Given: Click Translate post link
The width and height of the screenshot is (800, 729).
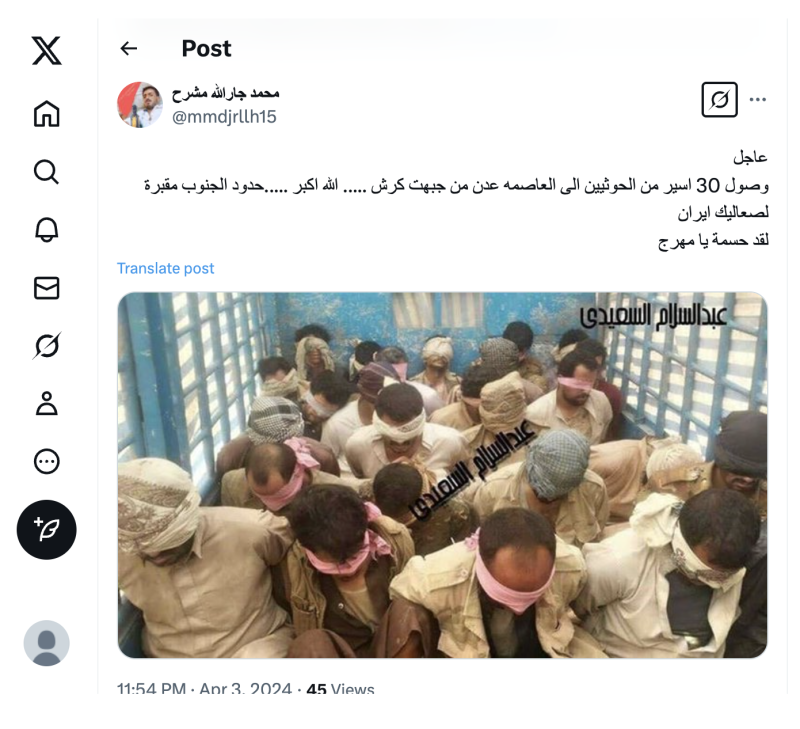Looking at the screenshot, I should click(165, 268).
